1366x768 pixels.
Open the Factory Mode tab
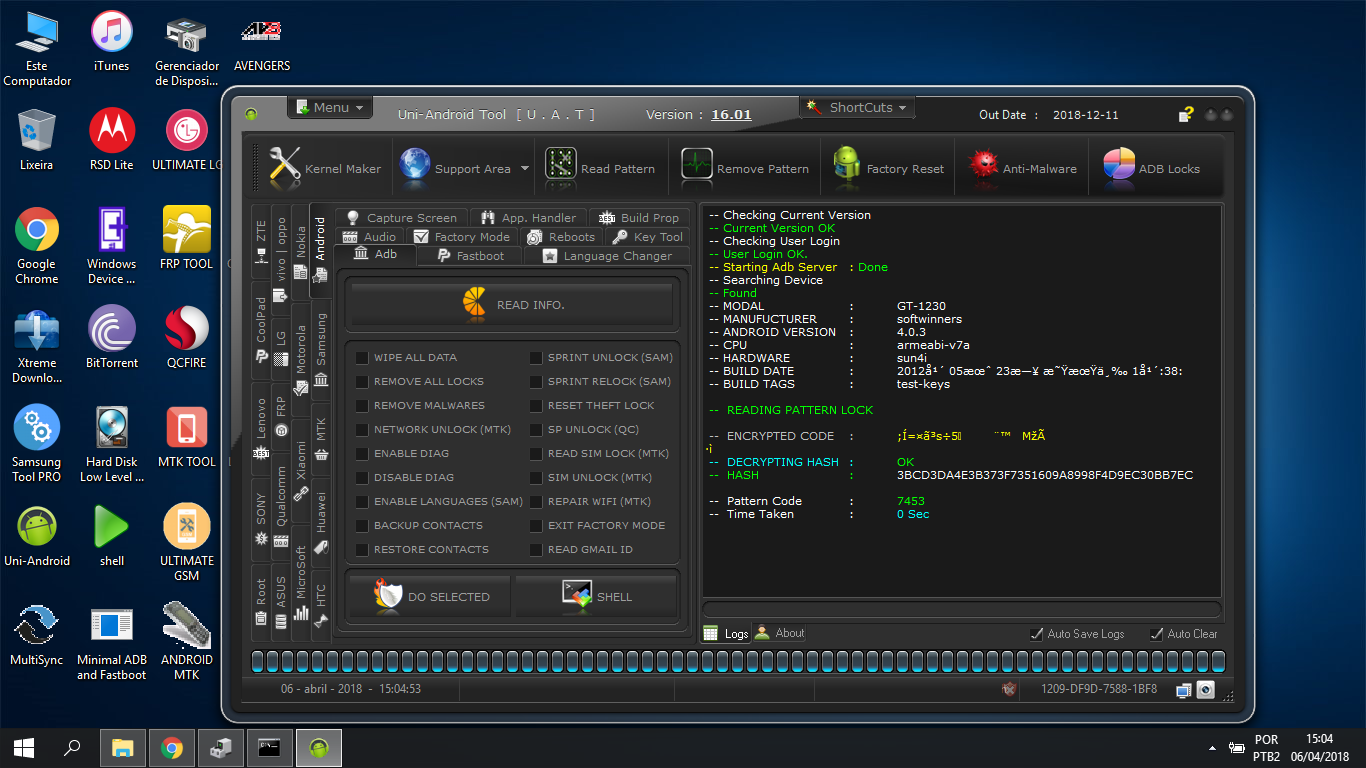pyautogui.click(x=462, y=237)
